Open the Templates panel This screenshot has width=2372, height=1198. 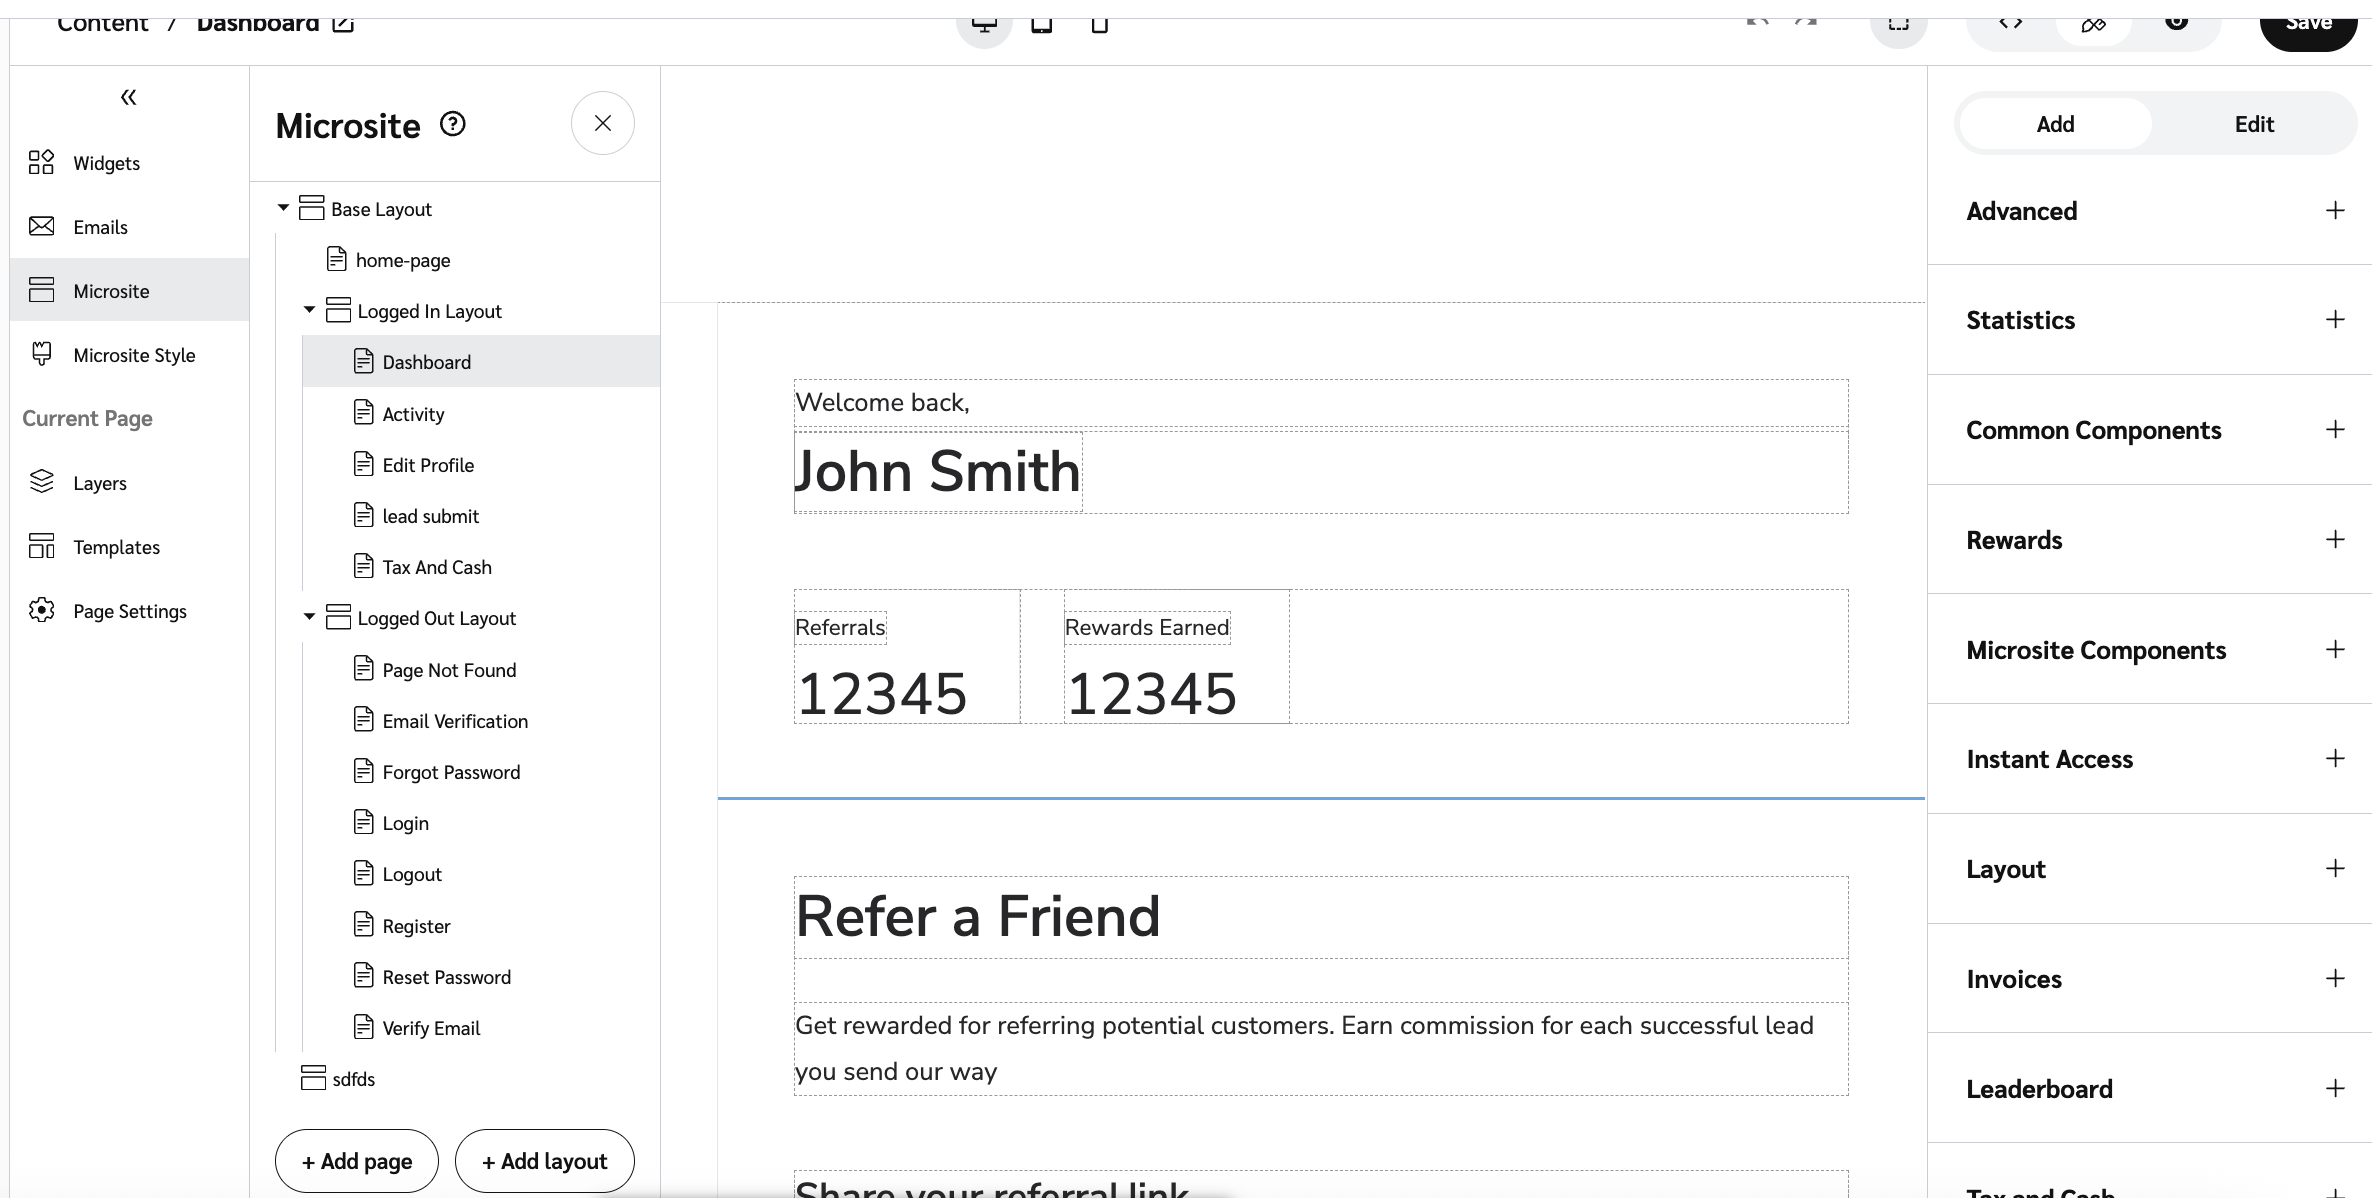tap(115, 547)
